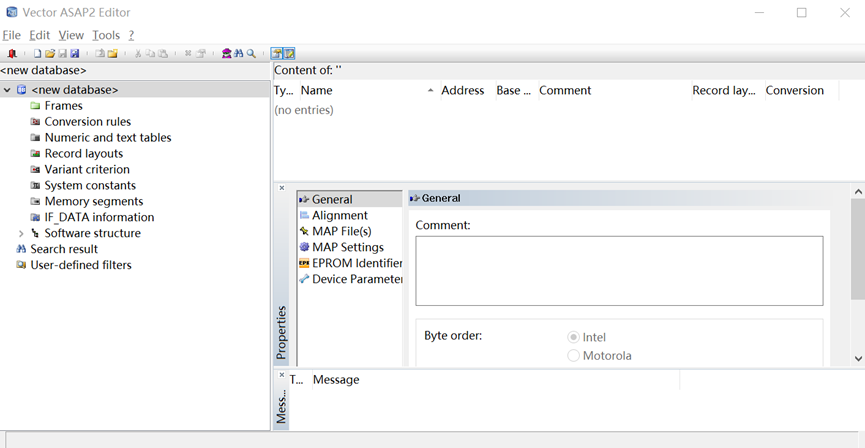Open the File menu
The image size is (865, 448).
click(12, 35)
